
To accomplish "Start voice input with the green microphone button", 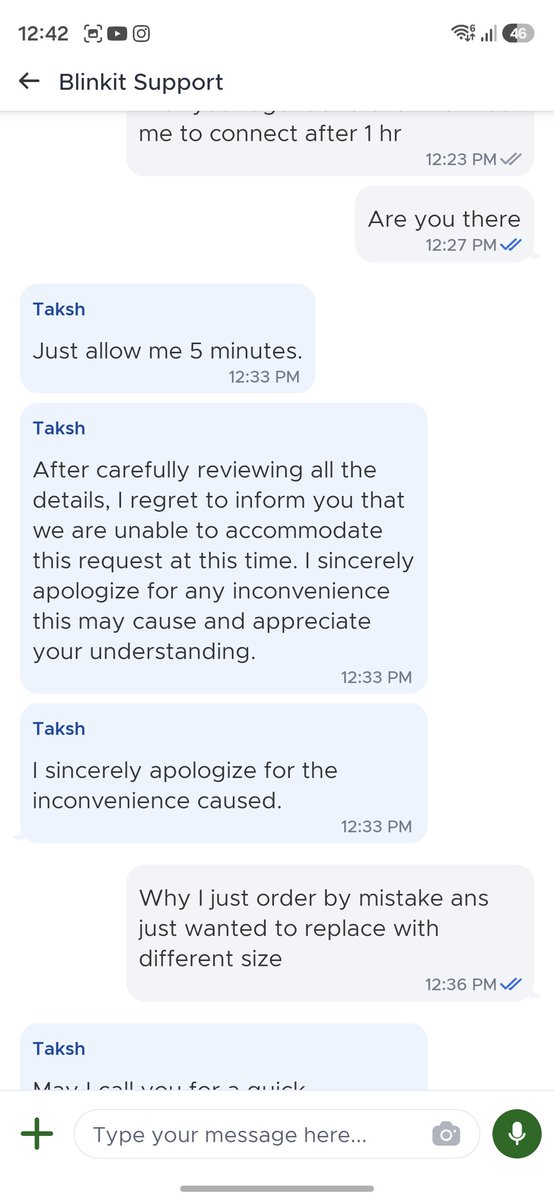I will pyautogui.click(x=517, y=1134).
